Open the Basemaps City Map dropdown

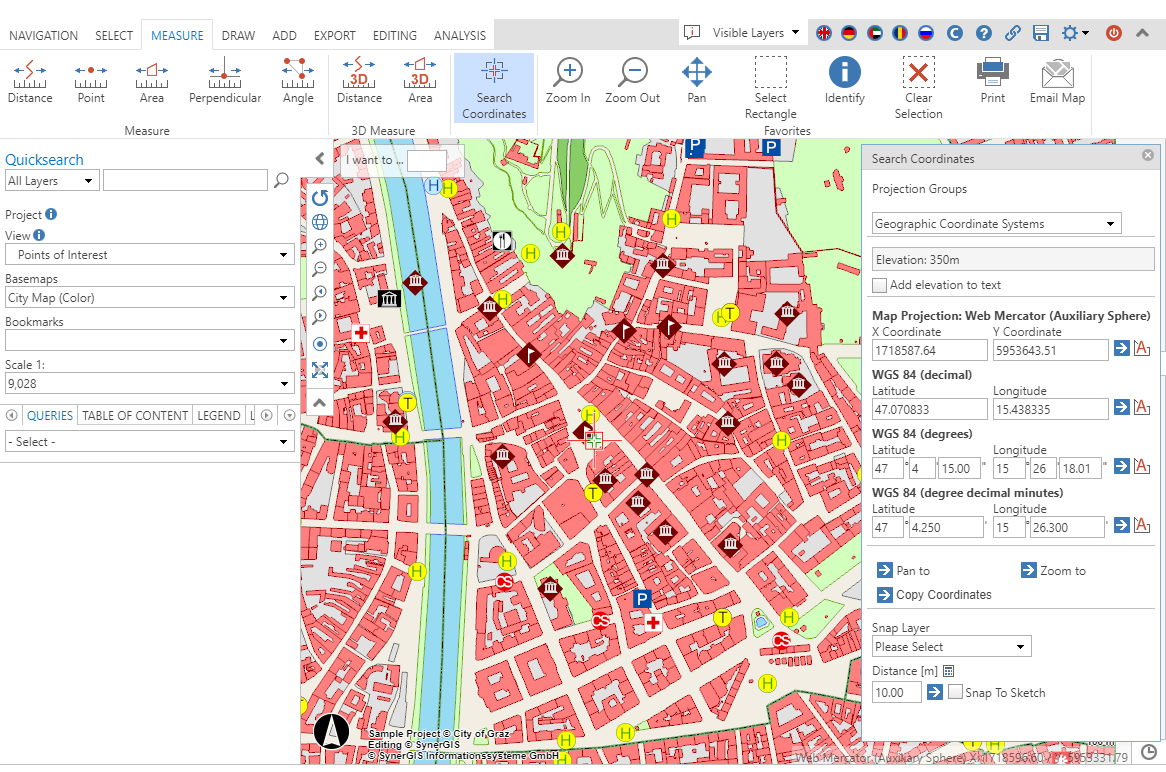[x=149, y=297]
